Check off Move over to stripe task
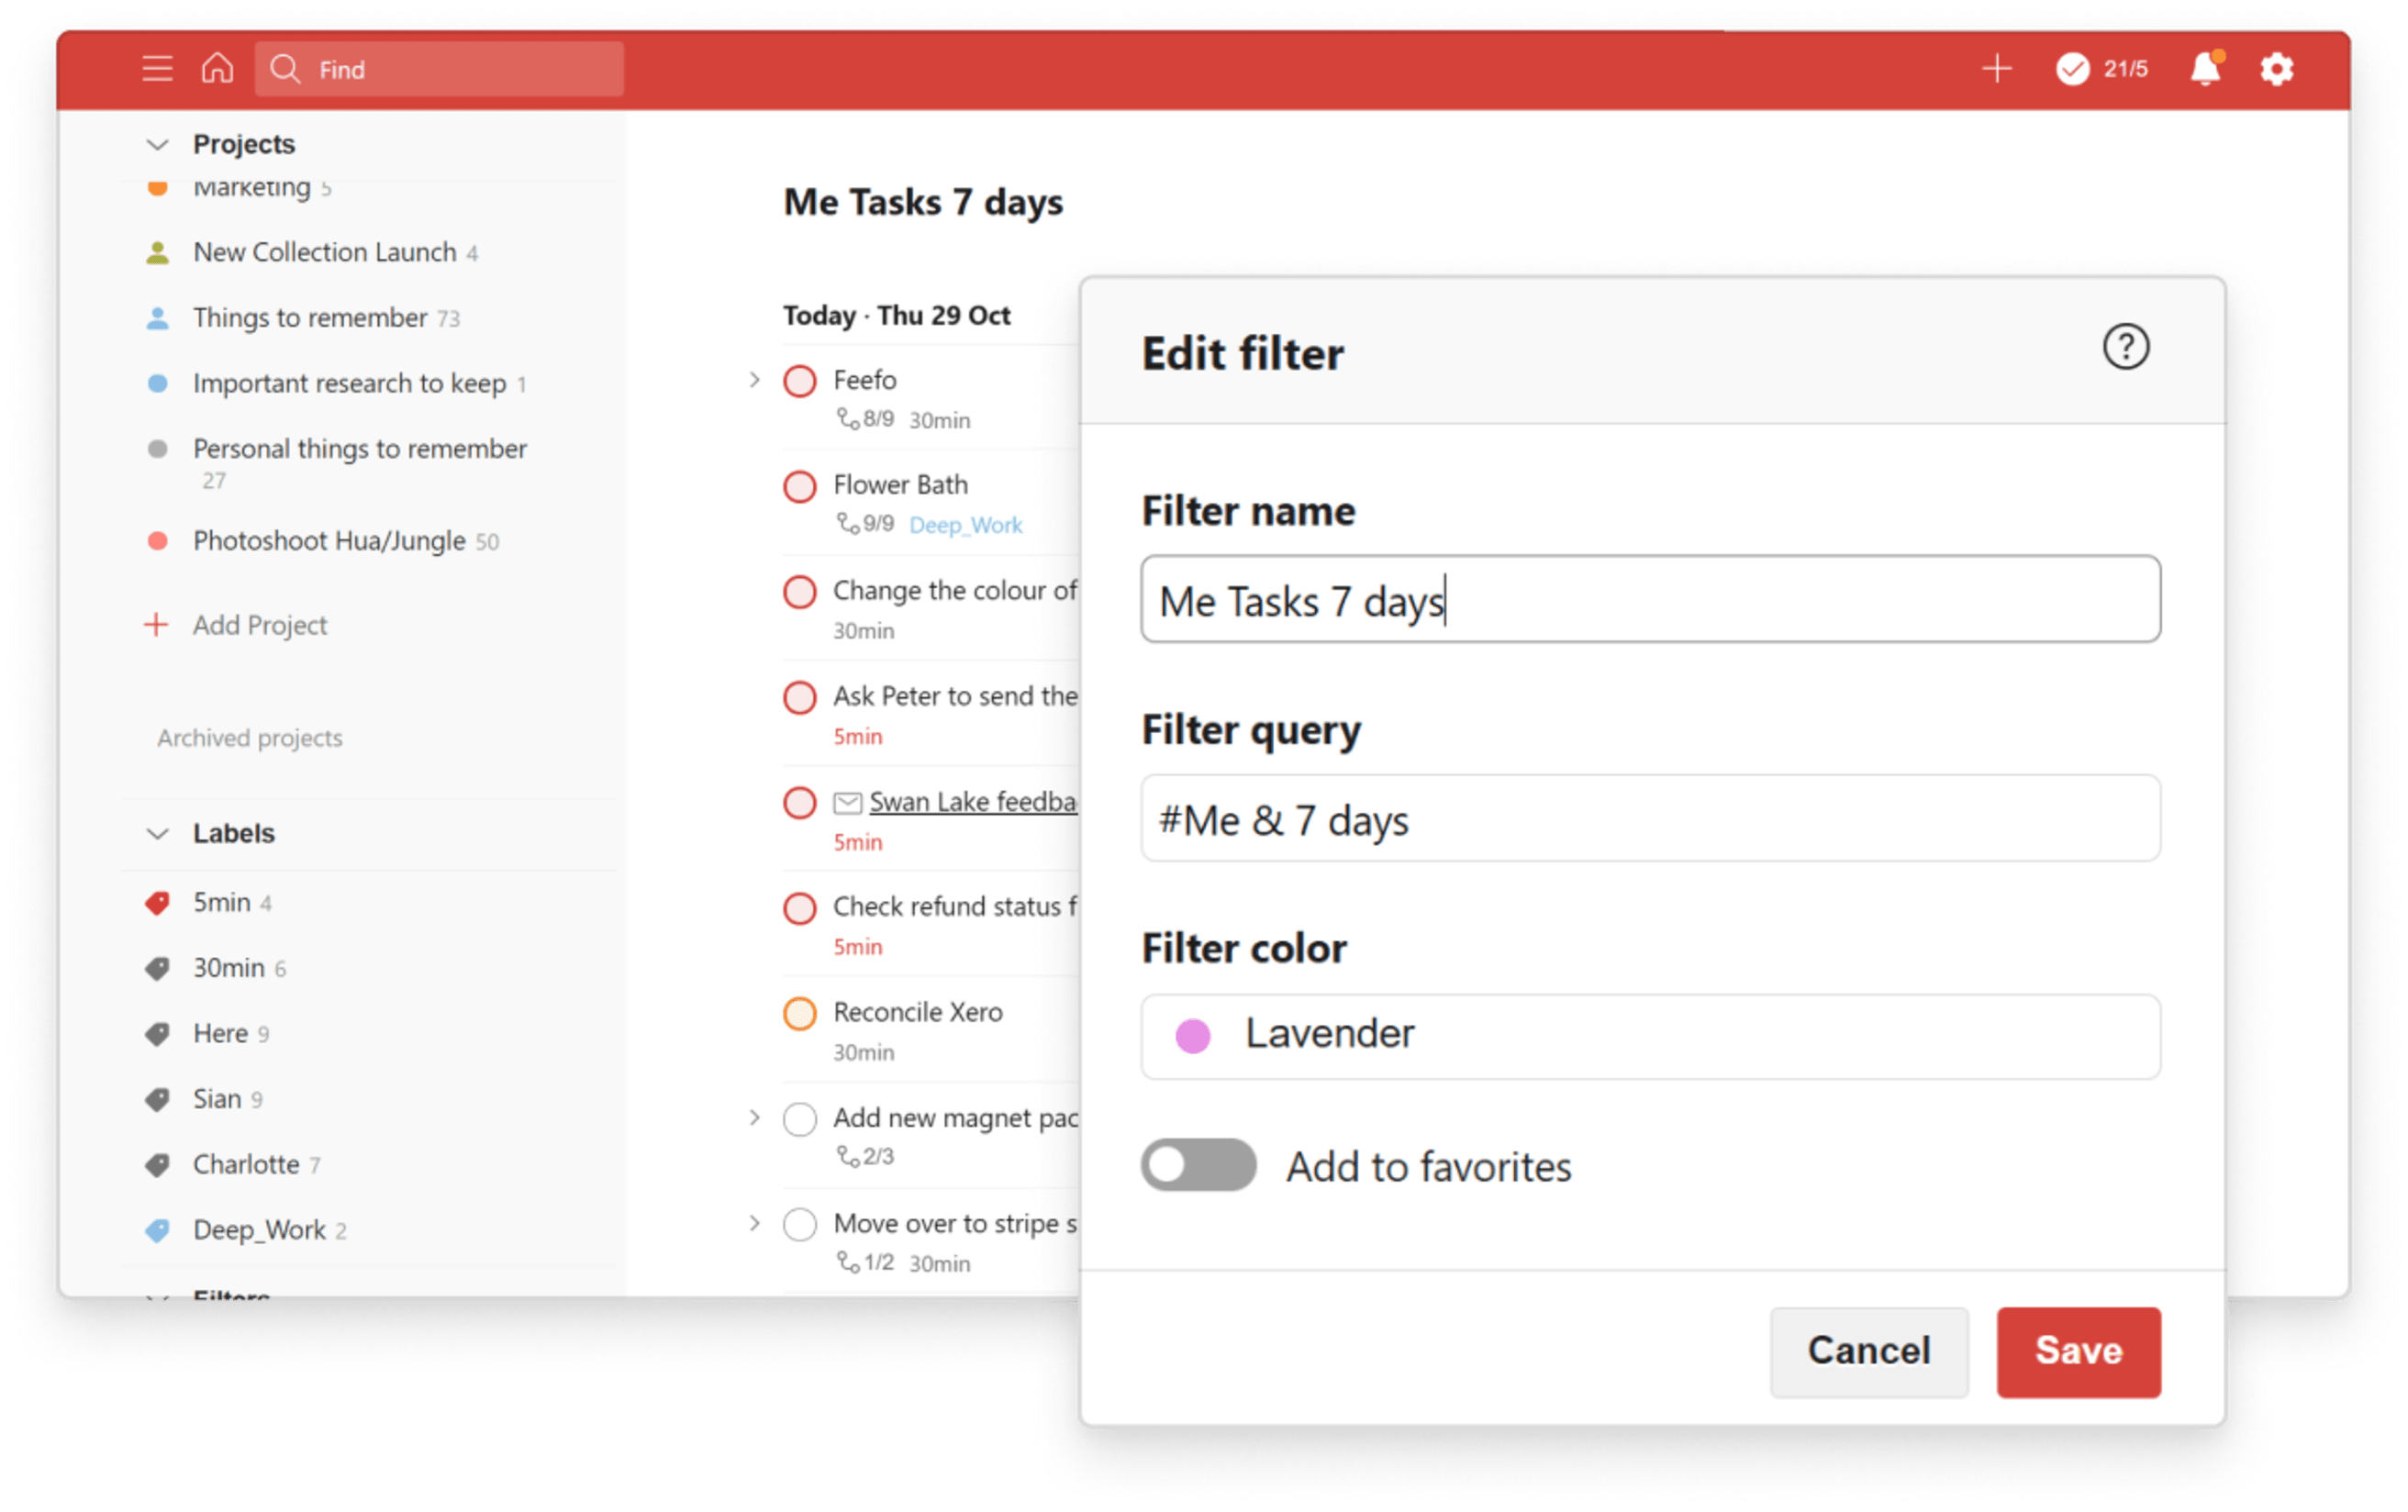 coord(800,1225)
